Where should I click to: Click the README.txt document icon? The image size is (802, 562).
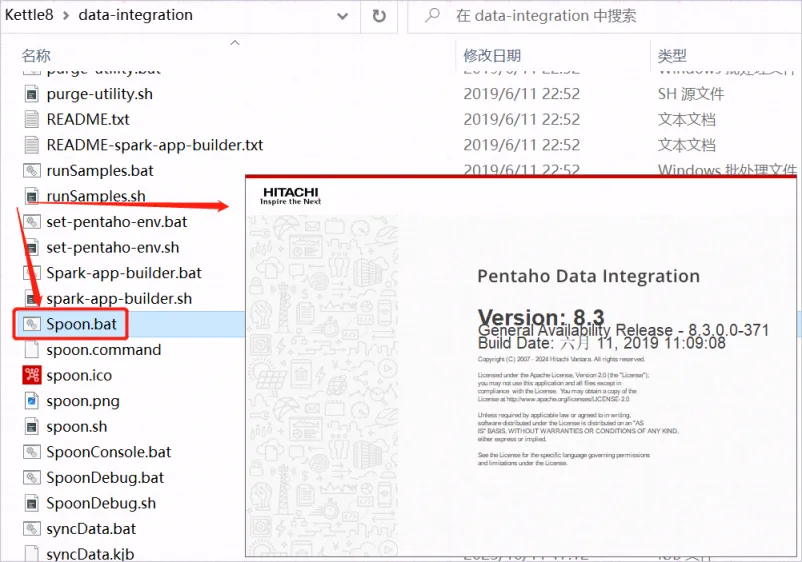coord(32,120)
